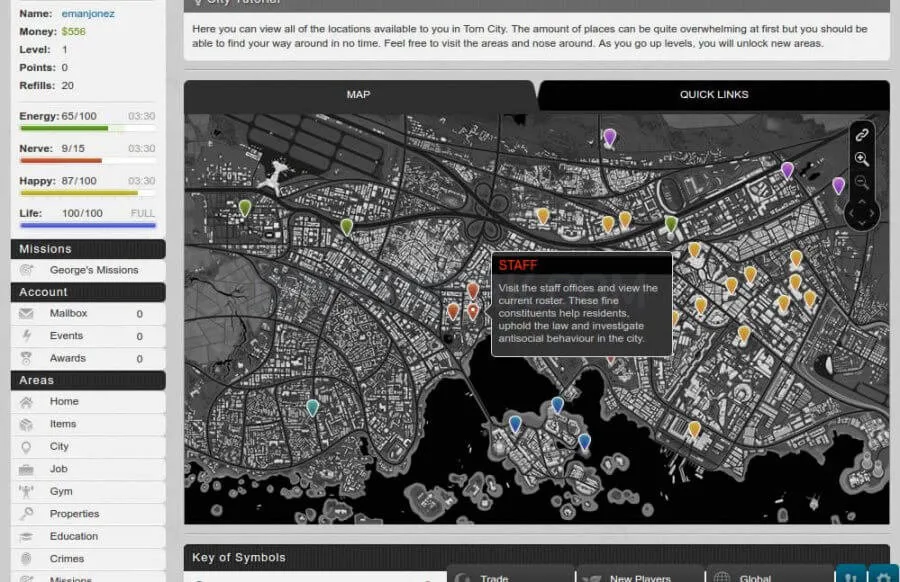Click the Refills value 20
The width and height of the screenshot is (900, 582).
point(67,86)
